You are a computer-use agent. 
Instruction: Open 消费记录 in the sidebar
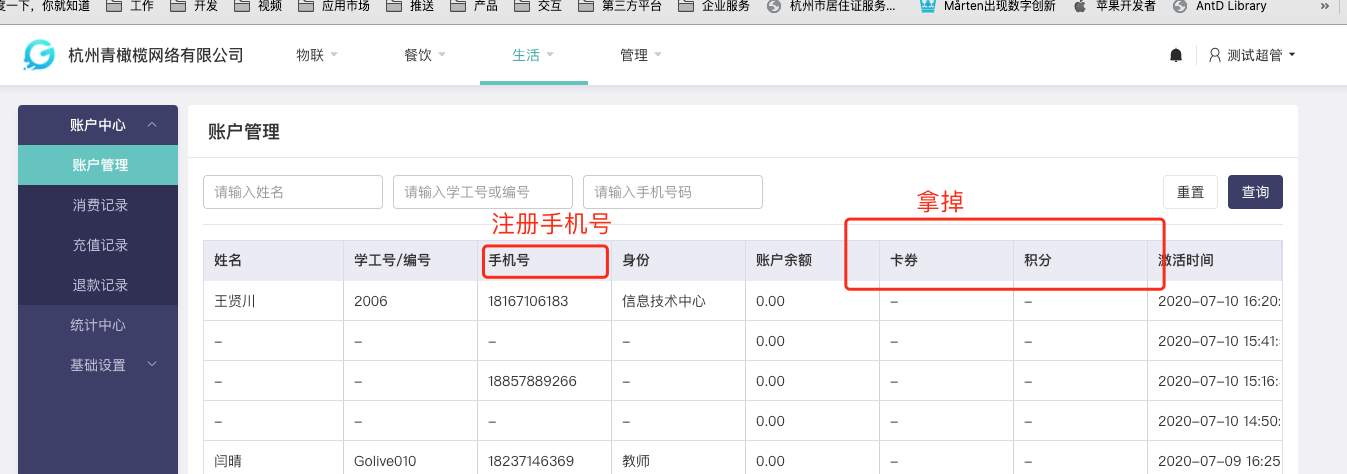click(98, 205)
